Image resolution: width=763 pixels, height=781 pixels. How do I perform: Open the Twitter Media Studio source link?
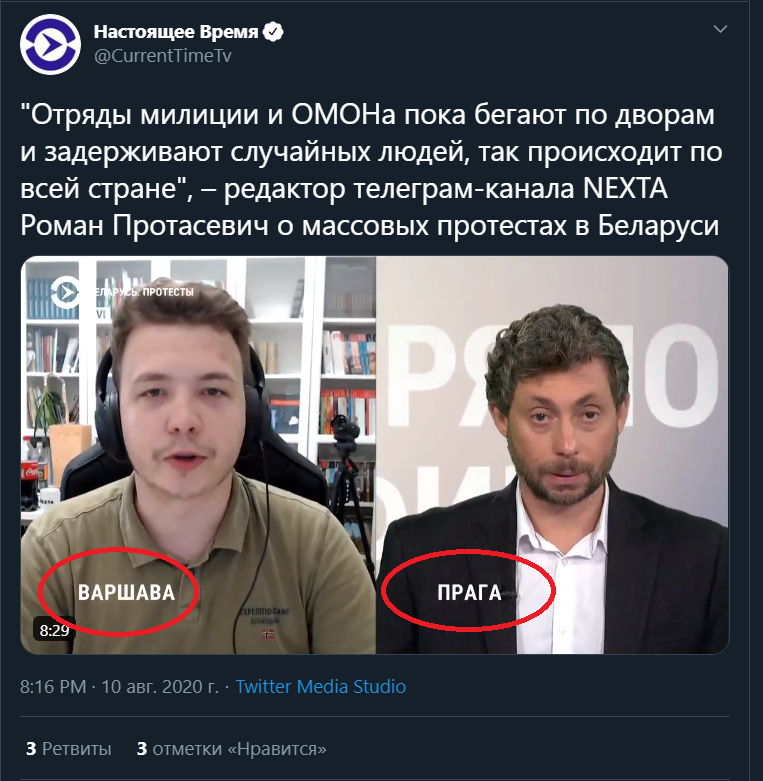[320, 686]
